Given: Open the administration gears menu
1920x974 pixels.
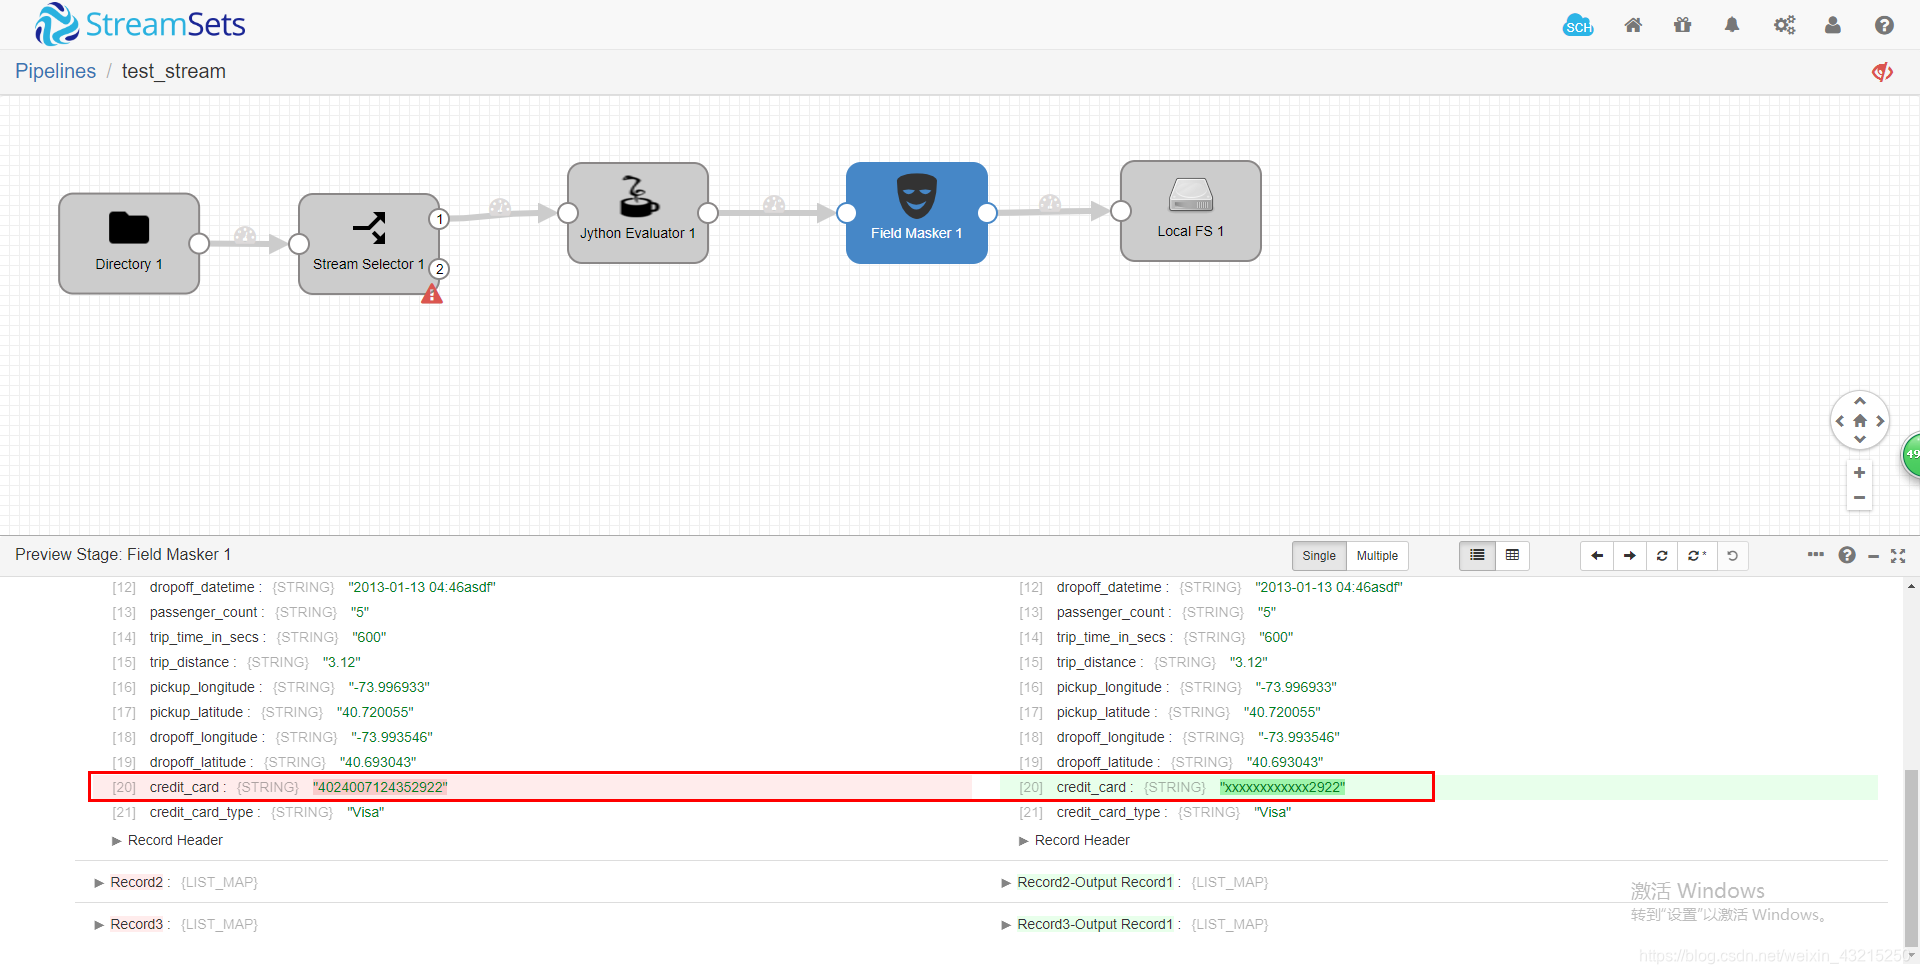Looking at the screenshot, I should tap(1785, 25).
